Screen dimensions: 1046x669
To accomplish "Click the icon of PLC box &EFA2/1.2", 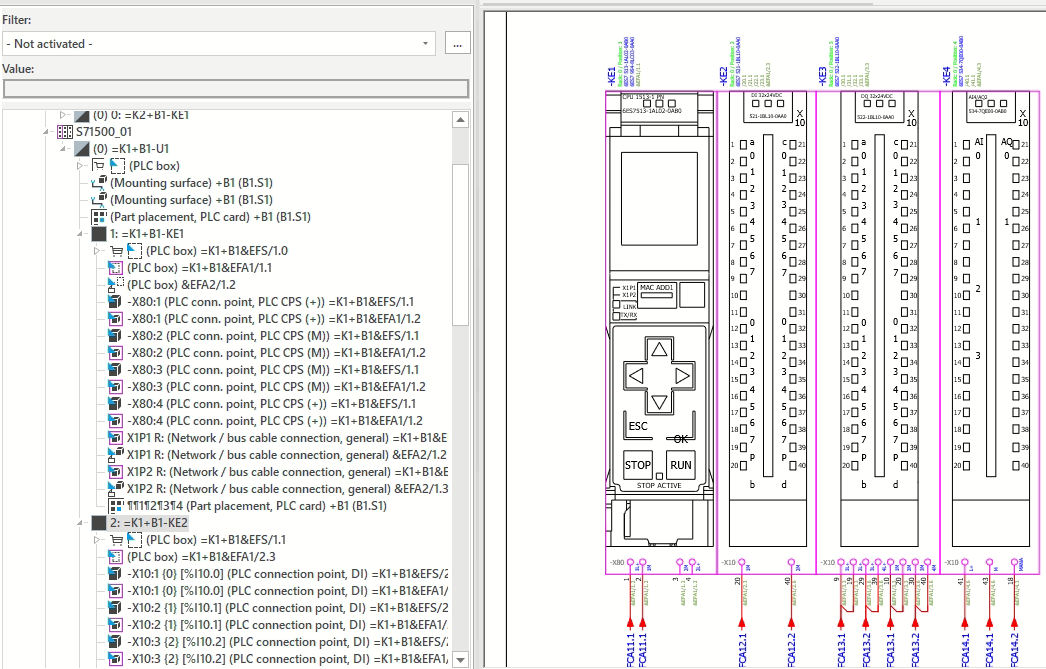I will (x=115, y=284).
